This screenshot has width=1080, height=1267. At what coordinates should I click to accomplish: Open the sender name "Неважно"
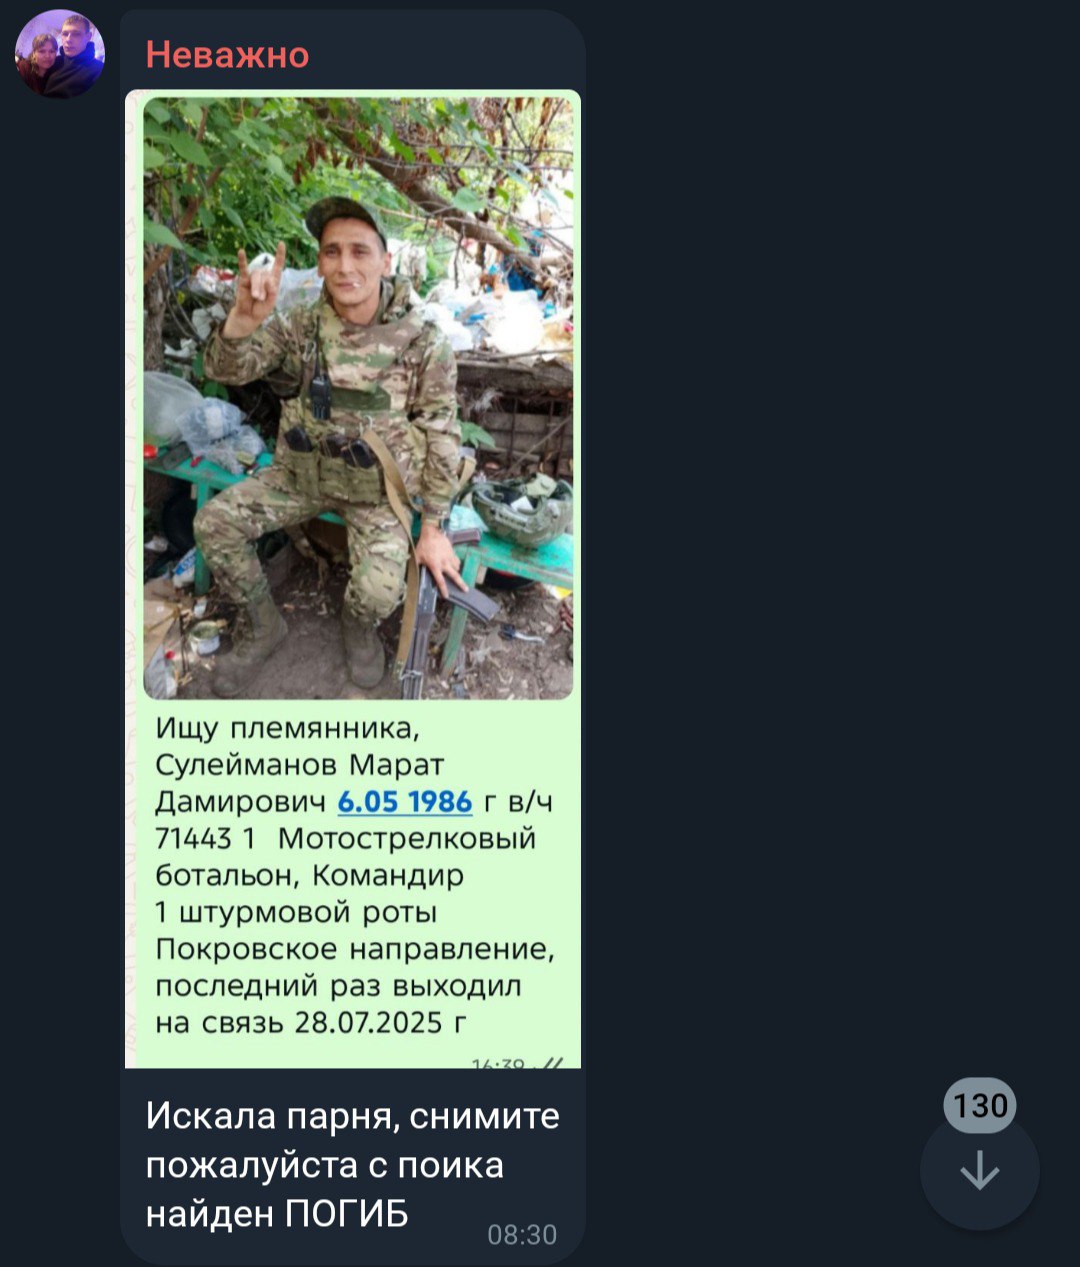point(228,54)
